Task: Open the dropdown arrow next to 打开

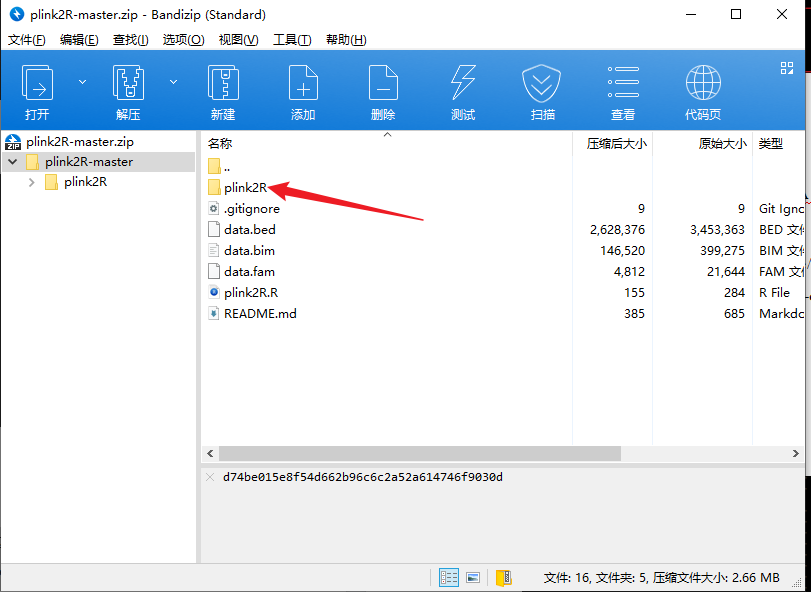Action: pyautogui.click(x=82, y=82)
